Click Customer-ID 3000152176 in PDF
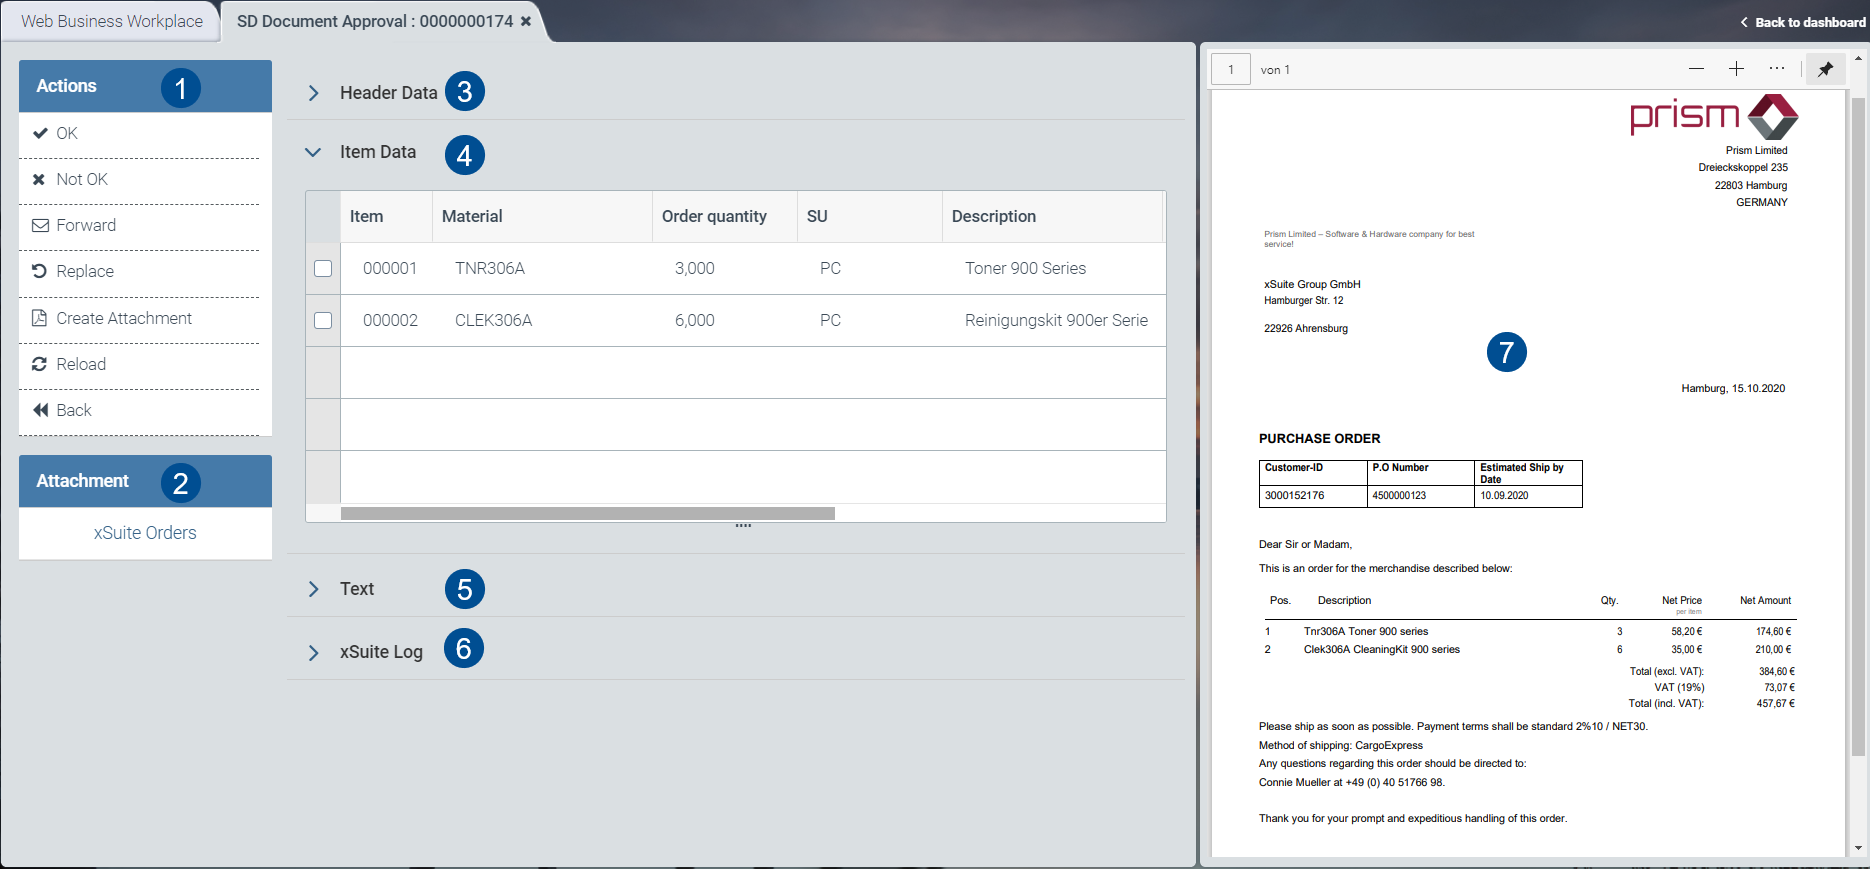 pos(1294,496)
